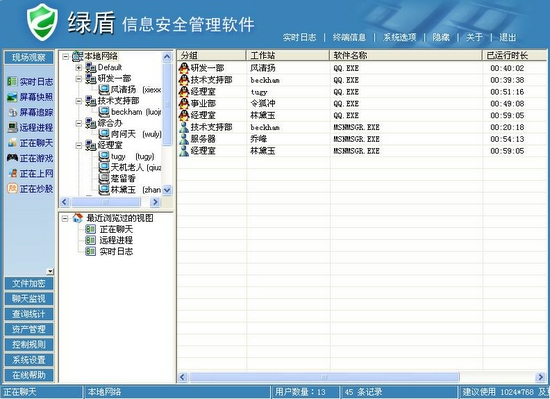Collapse the 研发一部 tree node

(x=79, y=79)
